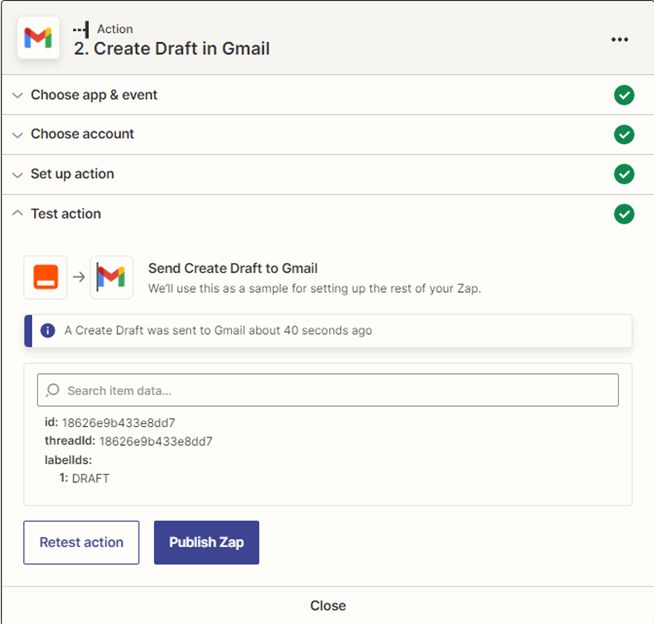Click Close at the bottom of the panel
The width and height of the screenshot is (654, 624).
coord(328,606)
